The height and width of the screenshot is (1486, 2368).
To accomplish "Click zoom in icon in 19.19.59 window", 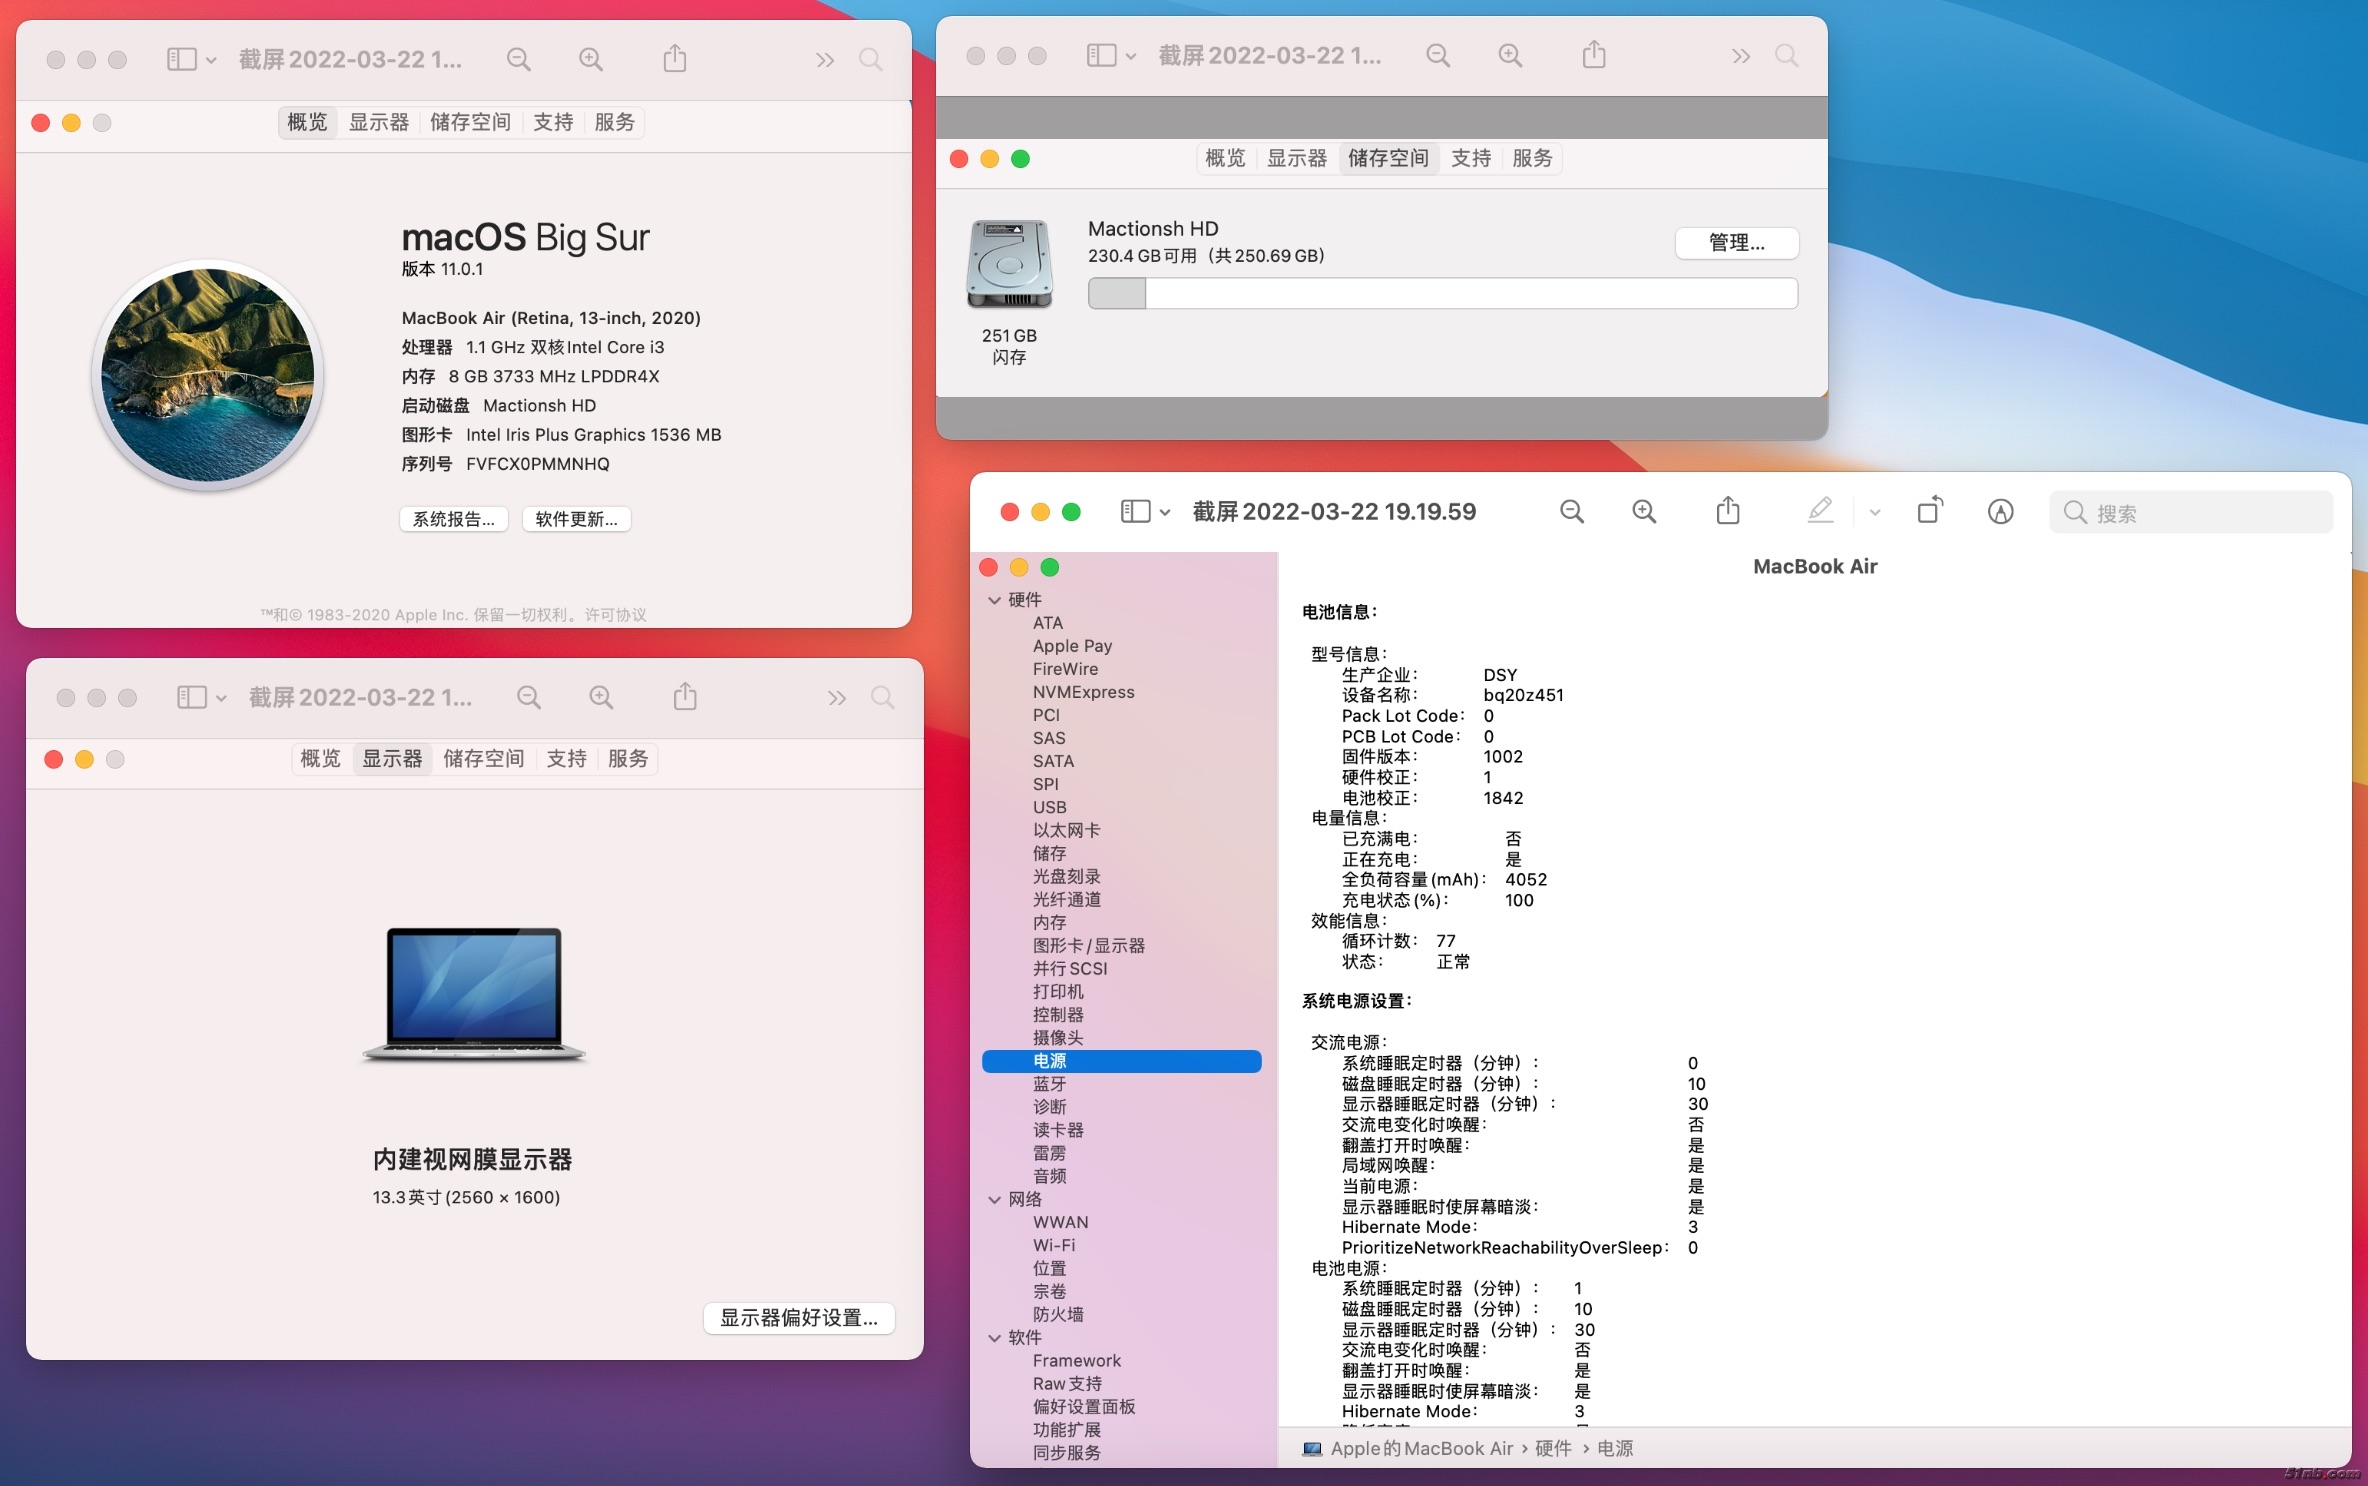I will [1643, 512].
